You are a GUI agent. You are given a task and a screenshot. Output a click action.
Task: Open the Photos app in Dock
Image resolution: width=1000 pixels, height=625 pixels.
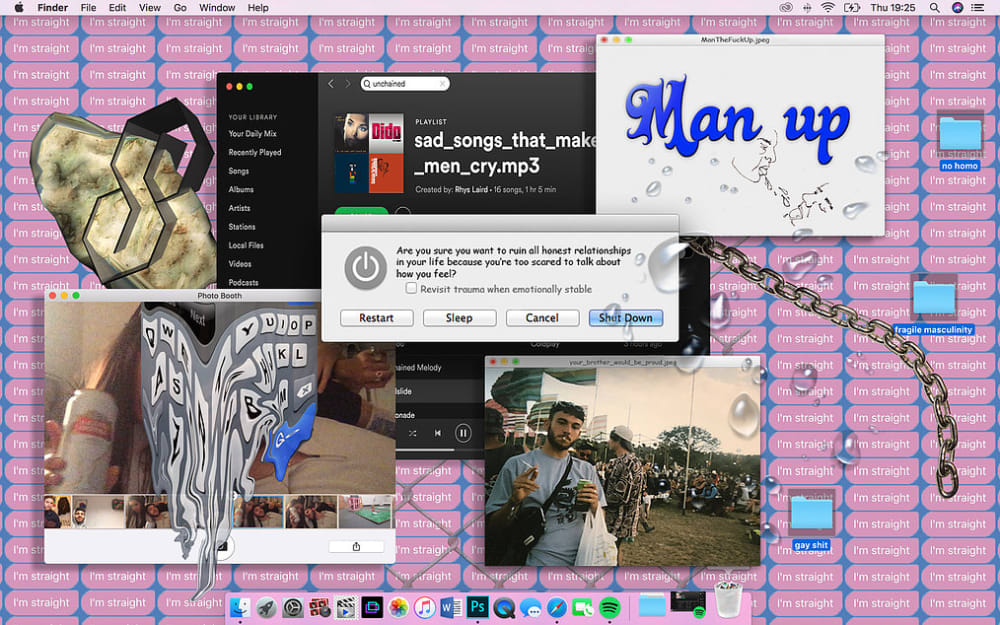[x=399, y=608]
